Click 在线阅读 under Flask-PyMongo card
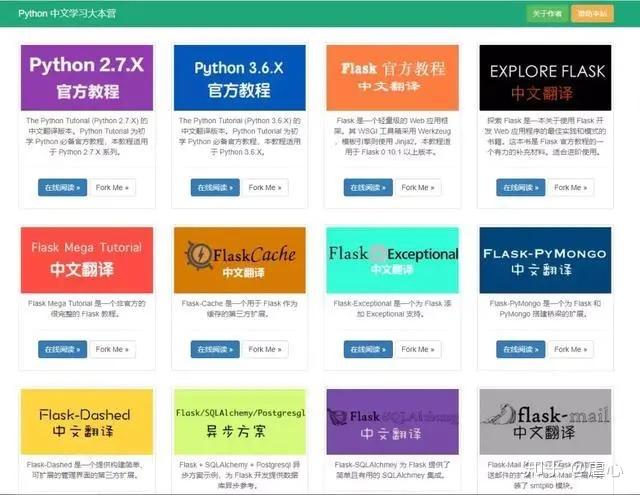This screenshot has width=640, height=495. click(521, 349)
